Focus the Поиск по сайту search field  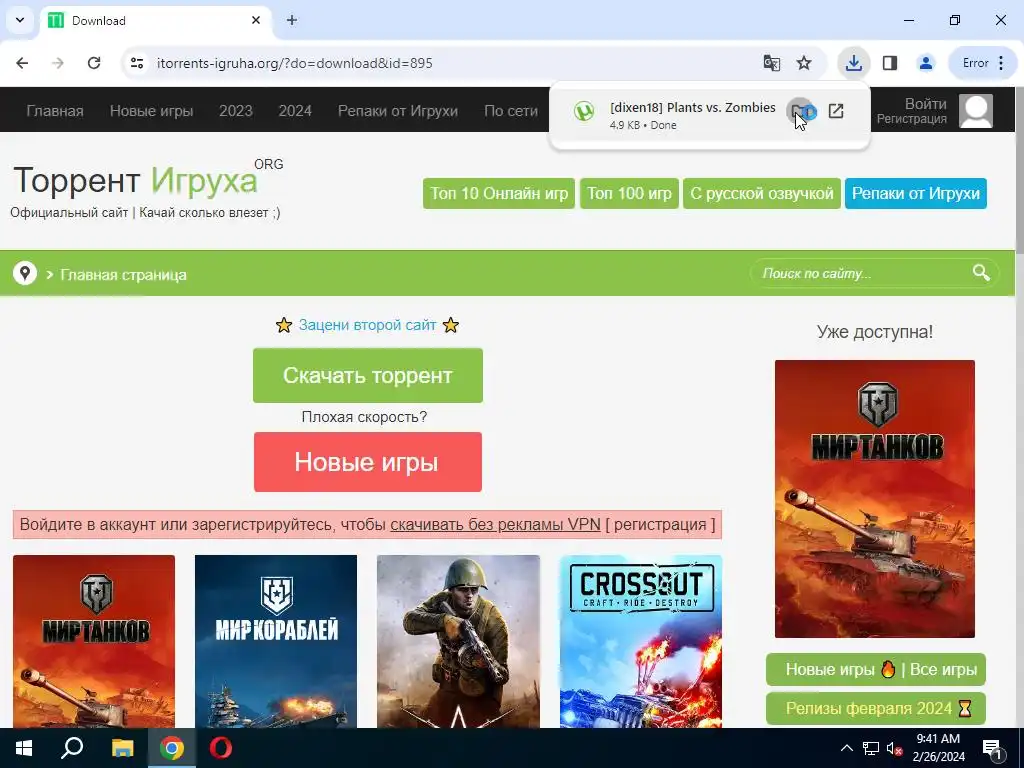coord(861,274)
